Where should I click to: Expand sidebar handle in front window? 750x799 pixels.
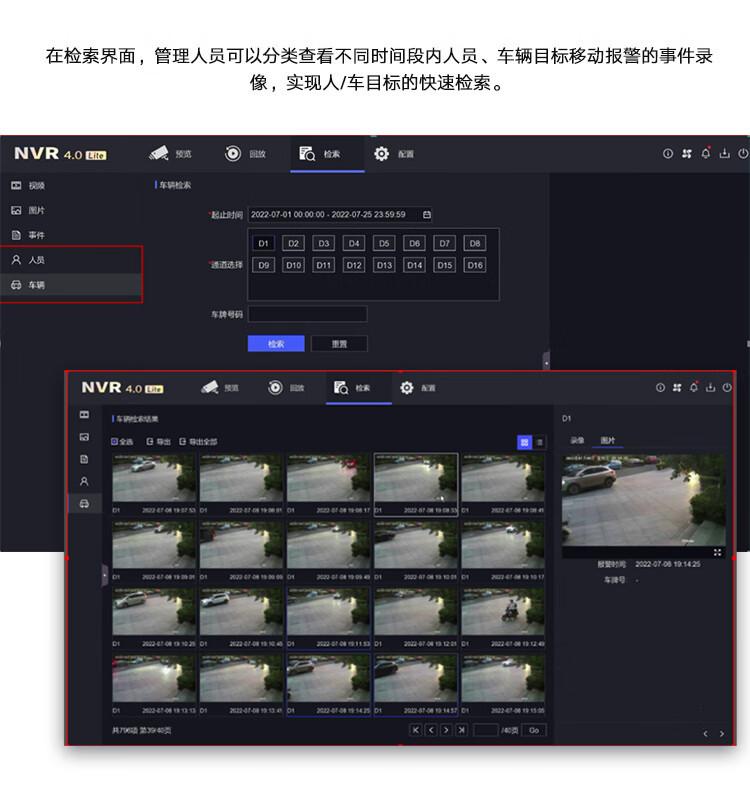pyautogui.click(x=105, y=575)
